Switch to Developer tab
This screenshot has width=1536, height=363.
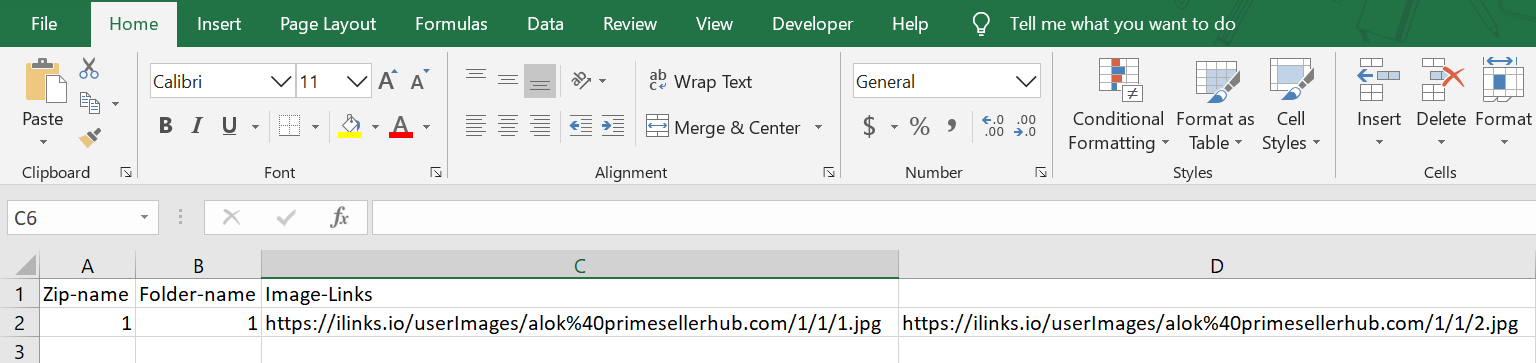813,24
